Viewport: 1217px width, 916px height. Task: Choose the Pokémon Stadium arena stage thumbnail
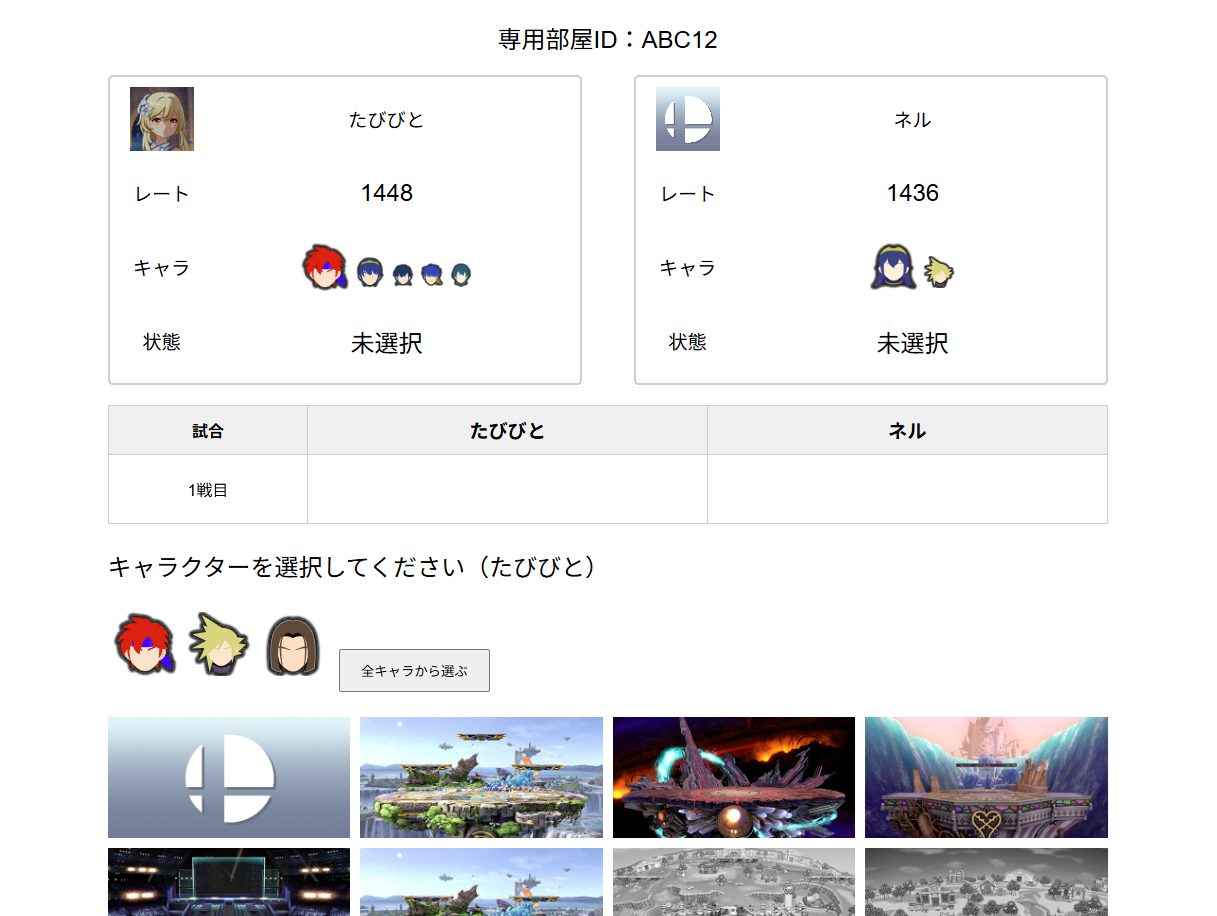(229, 882)
